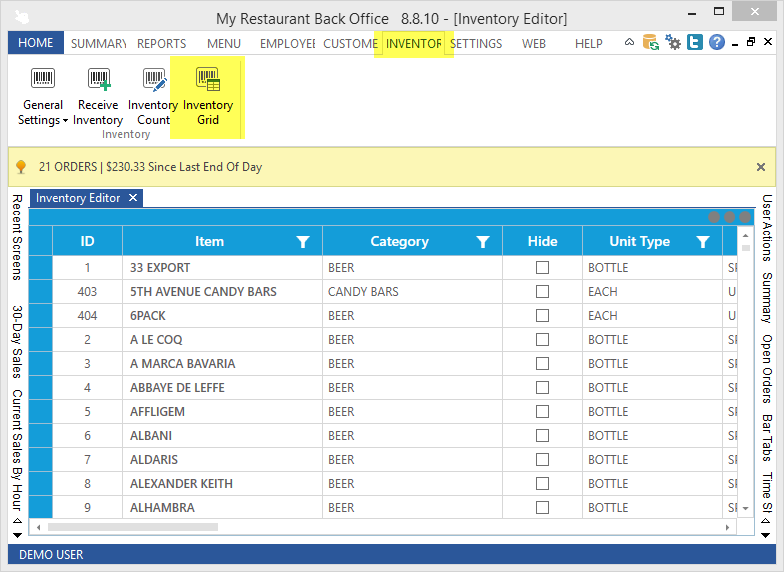Image resolution: width=784 pixels, height=572 pixels.
Task: Click the horizontal scrollbar of the grid
Action: coord(133,526)
